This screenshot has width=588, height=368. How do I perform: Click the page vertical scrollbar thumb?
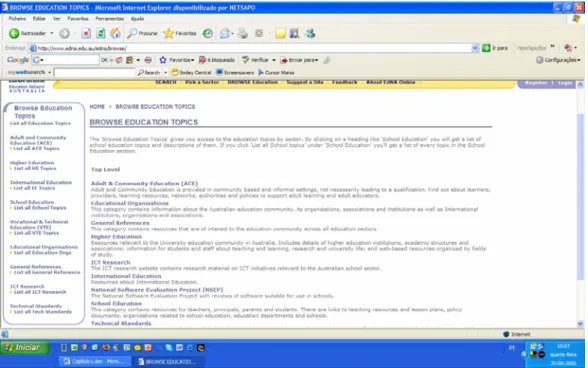(x=580, y=197)
